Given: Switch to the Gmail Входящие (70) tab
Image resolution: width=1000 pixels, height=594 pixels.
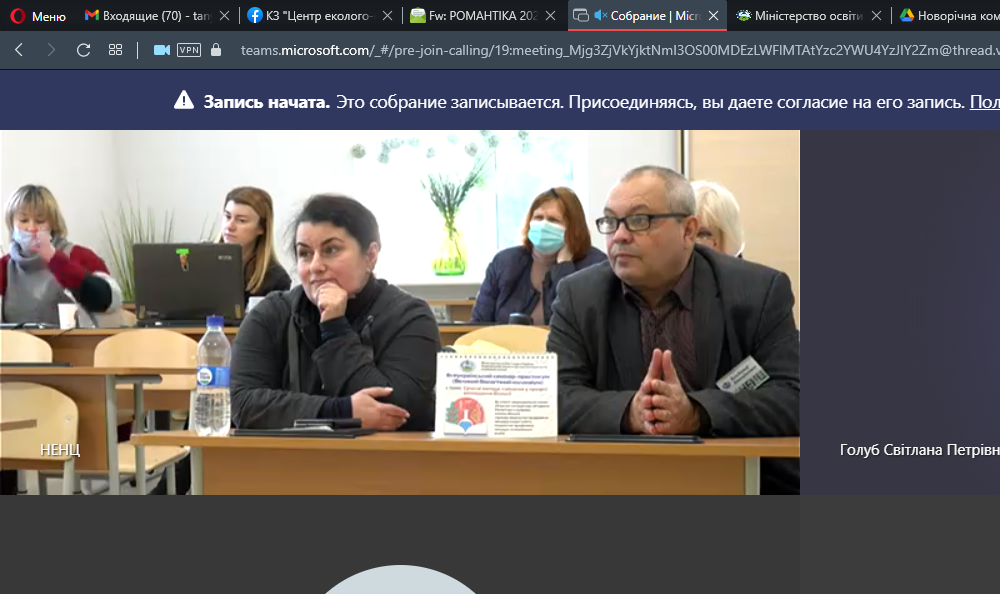Looking at the screenshot, I should [x=157, y=15].
